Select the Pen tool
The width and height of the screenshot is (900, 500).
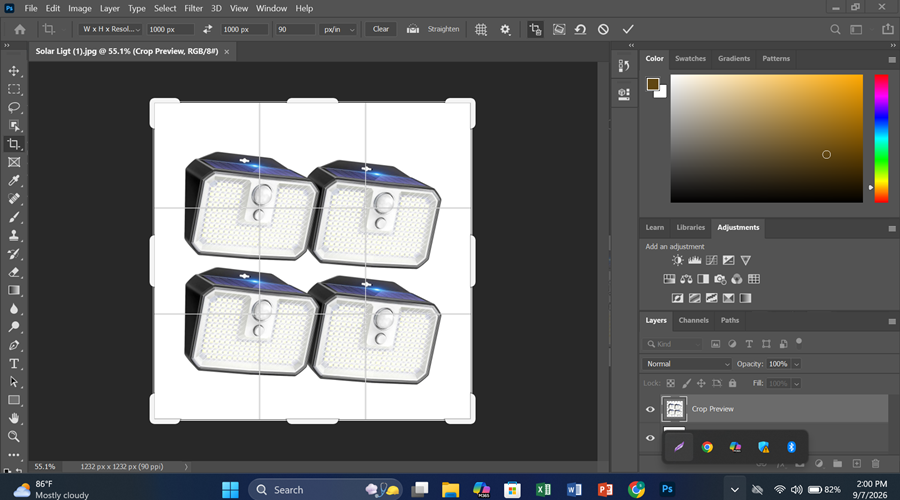click(14, 346)
